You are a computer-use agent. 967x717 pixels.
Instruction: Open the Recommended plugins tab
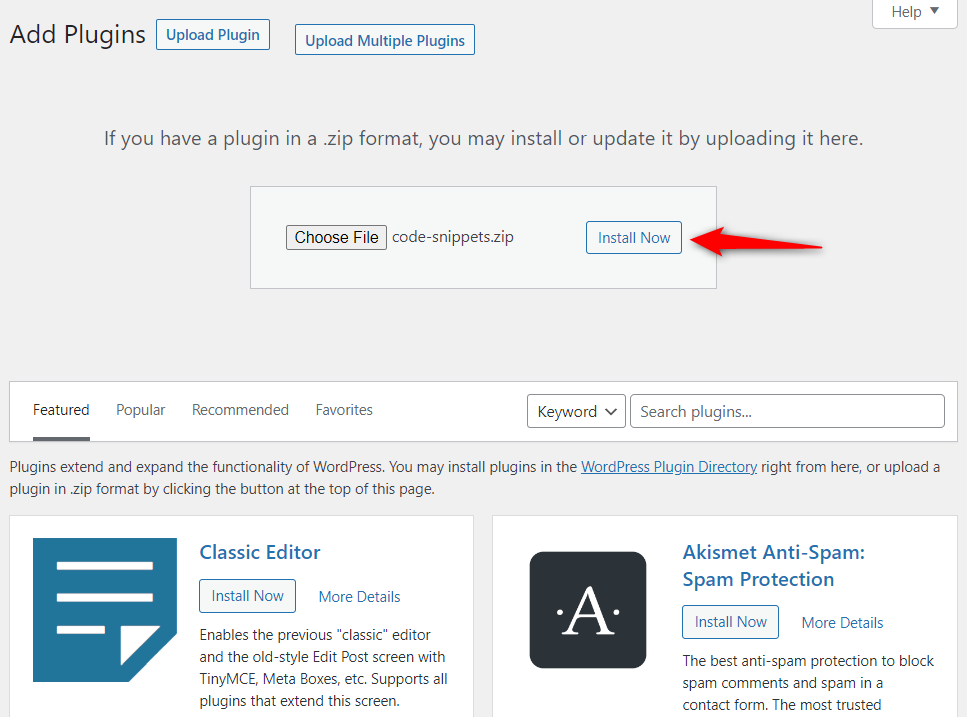(240, 410)
